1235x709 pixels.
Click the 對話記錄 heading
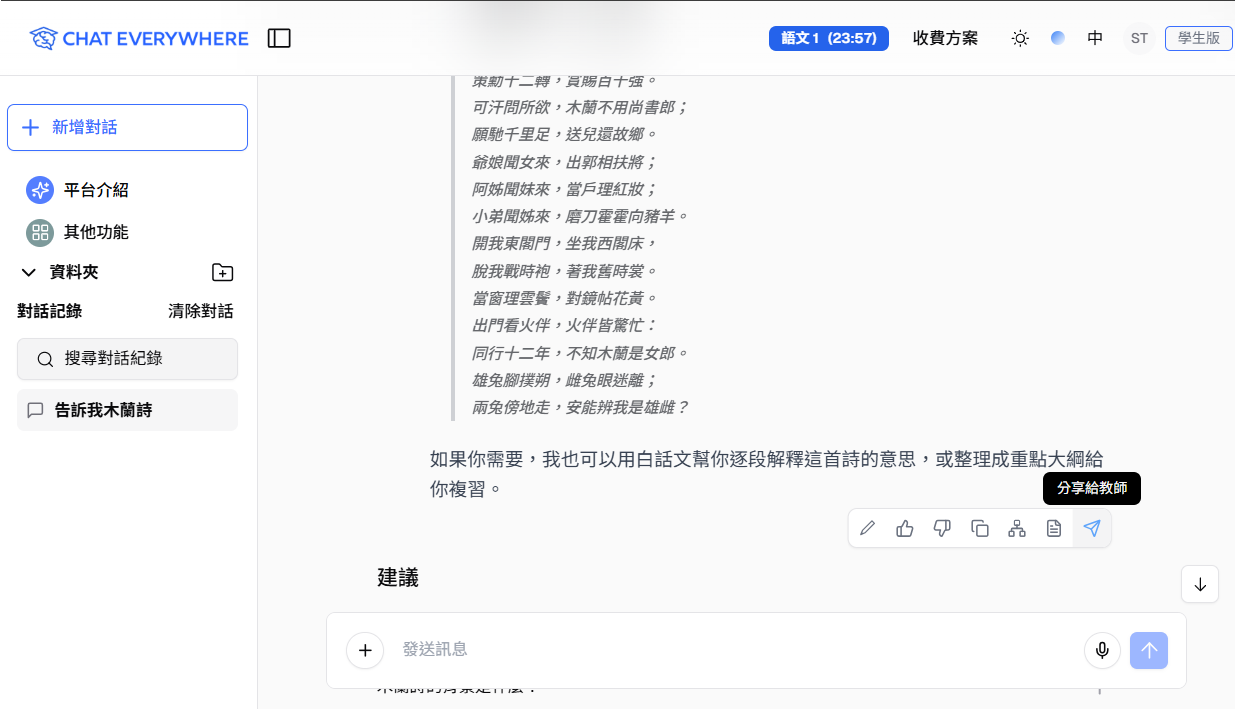50,311
